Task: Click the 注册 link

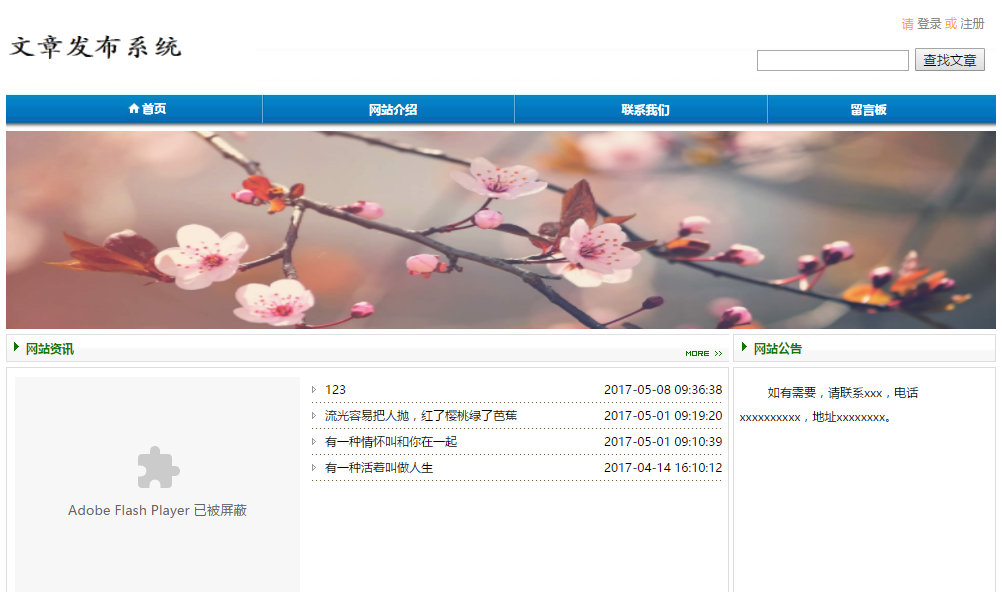Action: [x=972, y=24]
